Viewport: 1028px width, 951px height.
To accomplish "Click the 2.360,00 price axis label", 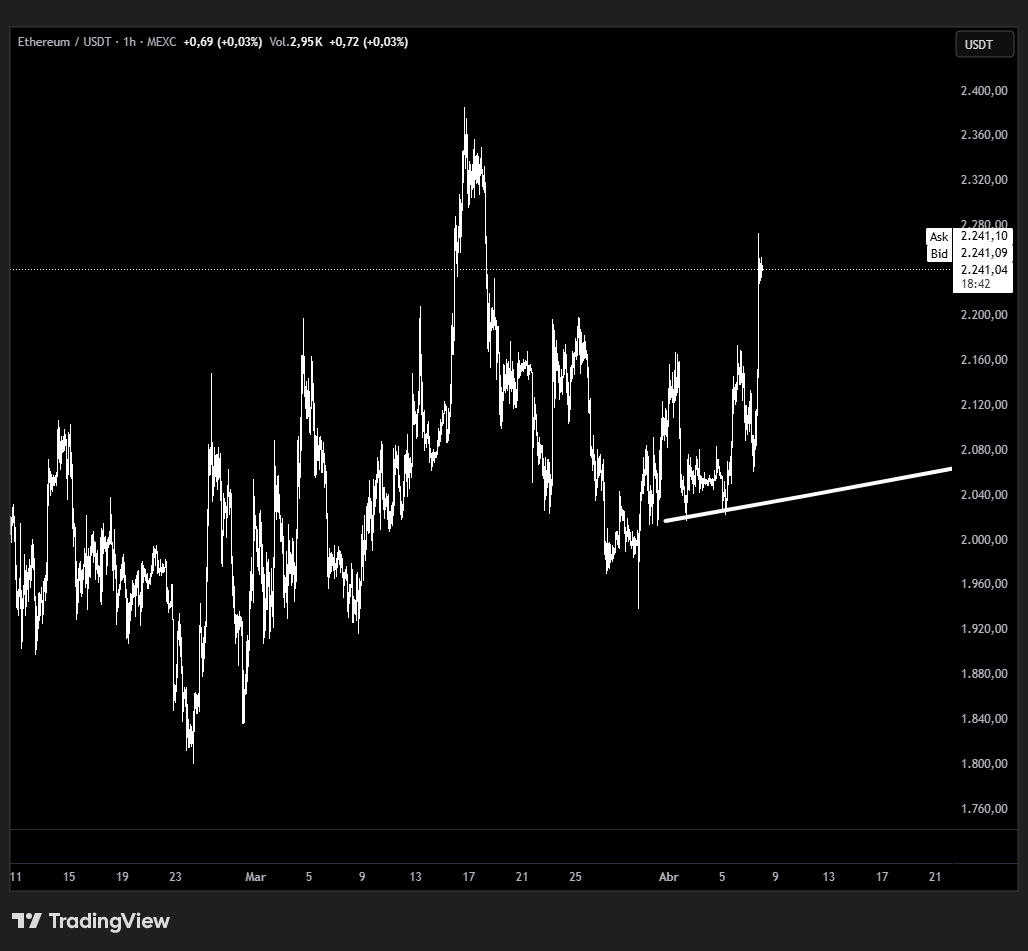I will [984, 135].
